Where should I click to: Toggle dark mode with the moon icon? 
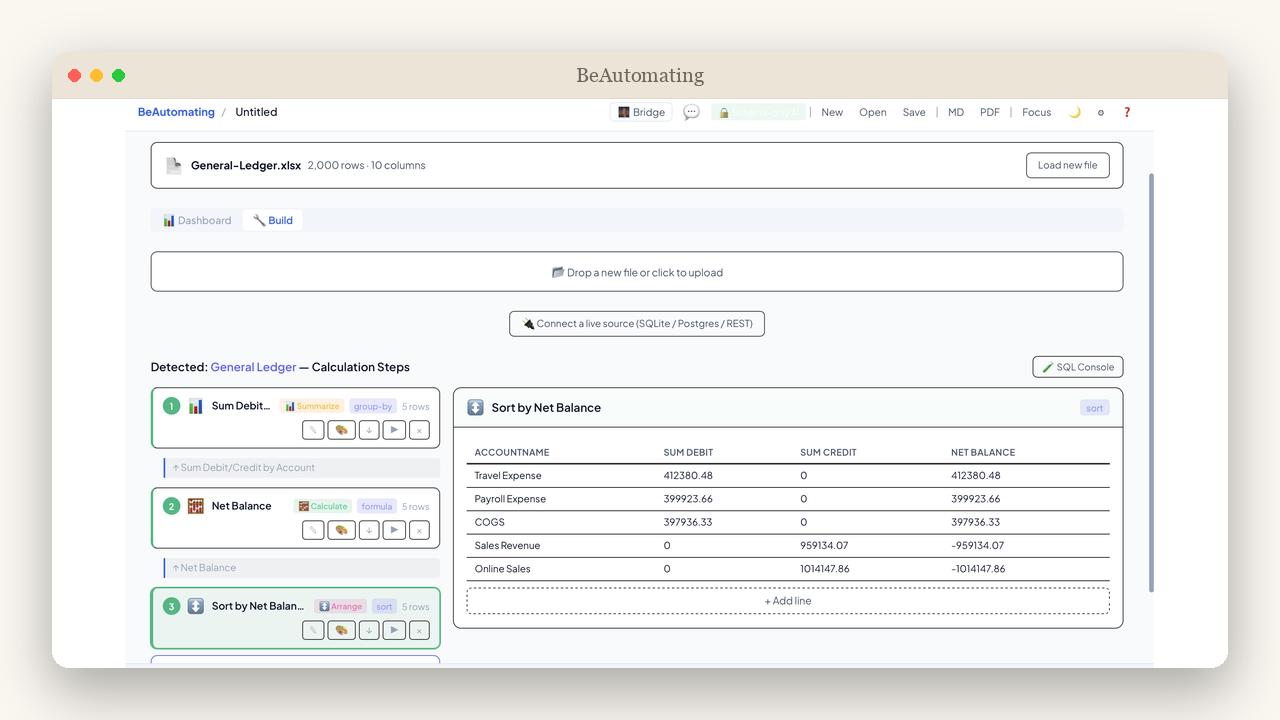tap(1075, 112)
